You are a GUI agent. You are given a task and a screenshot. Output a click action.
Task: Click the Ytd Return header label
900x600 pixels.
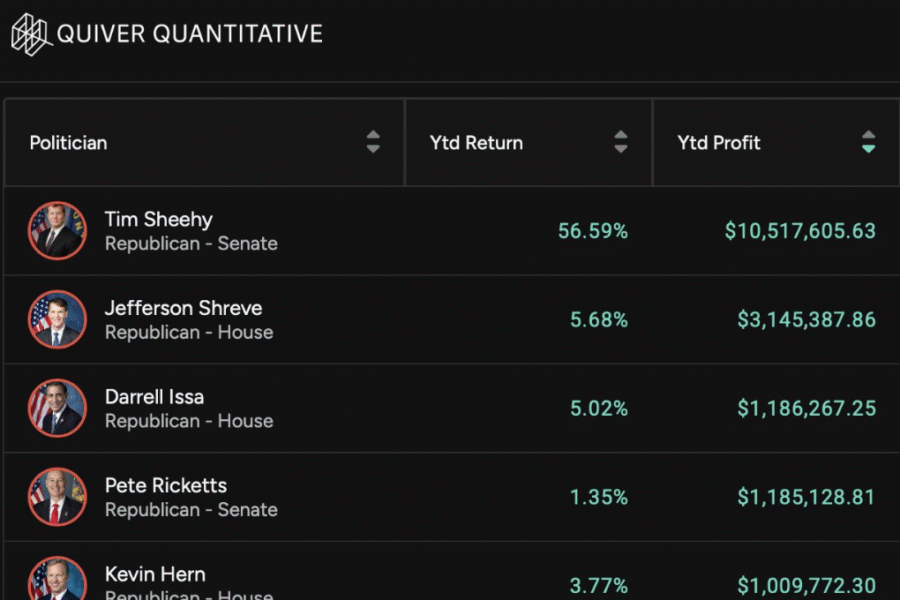click(x=476, y=143)
